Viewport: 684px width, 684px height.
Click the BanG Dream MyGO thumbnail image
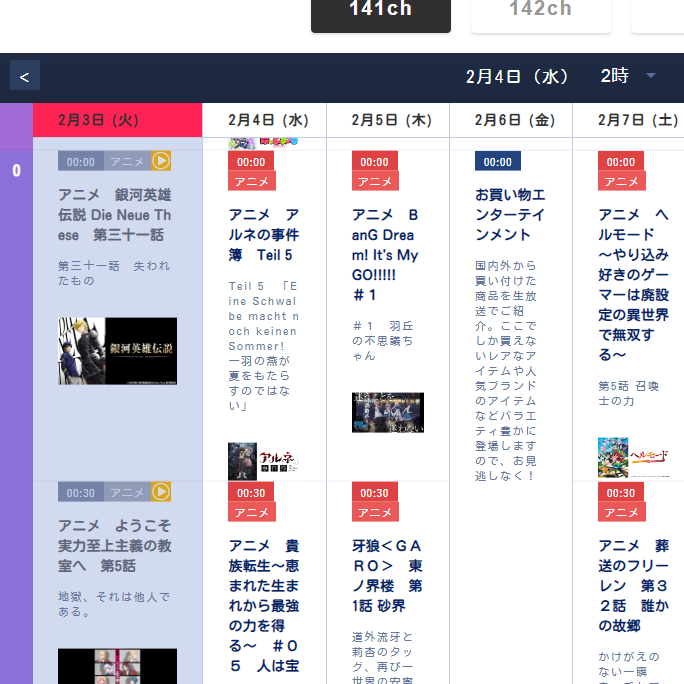(x=387, y=412)
